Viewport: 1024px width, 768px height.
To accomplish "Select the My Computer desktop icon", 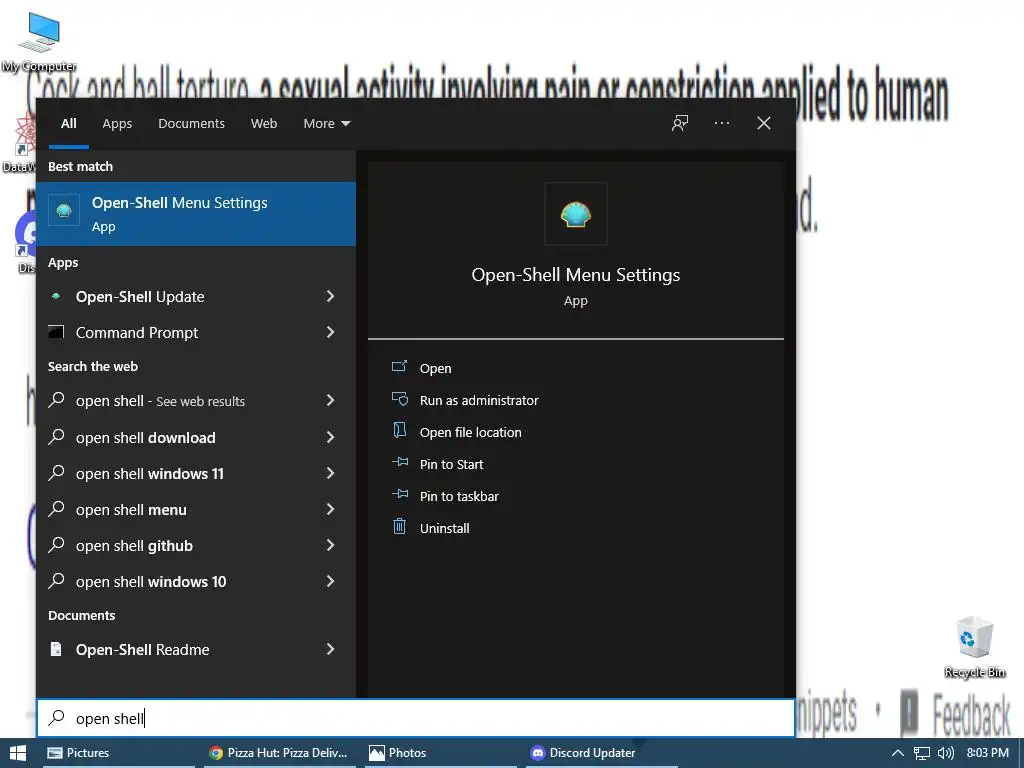I will (39, 42).
